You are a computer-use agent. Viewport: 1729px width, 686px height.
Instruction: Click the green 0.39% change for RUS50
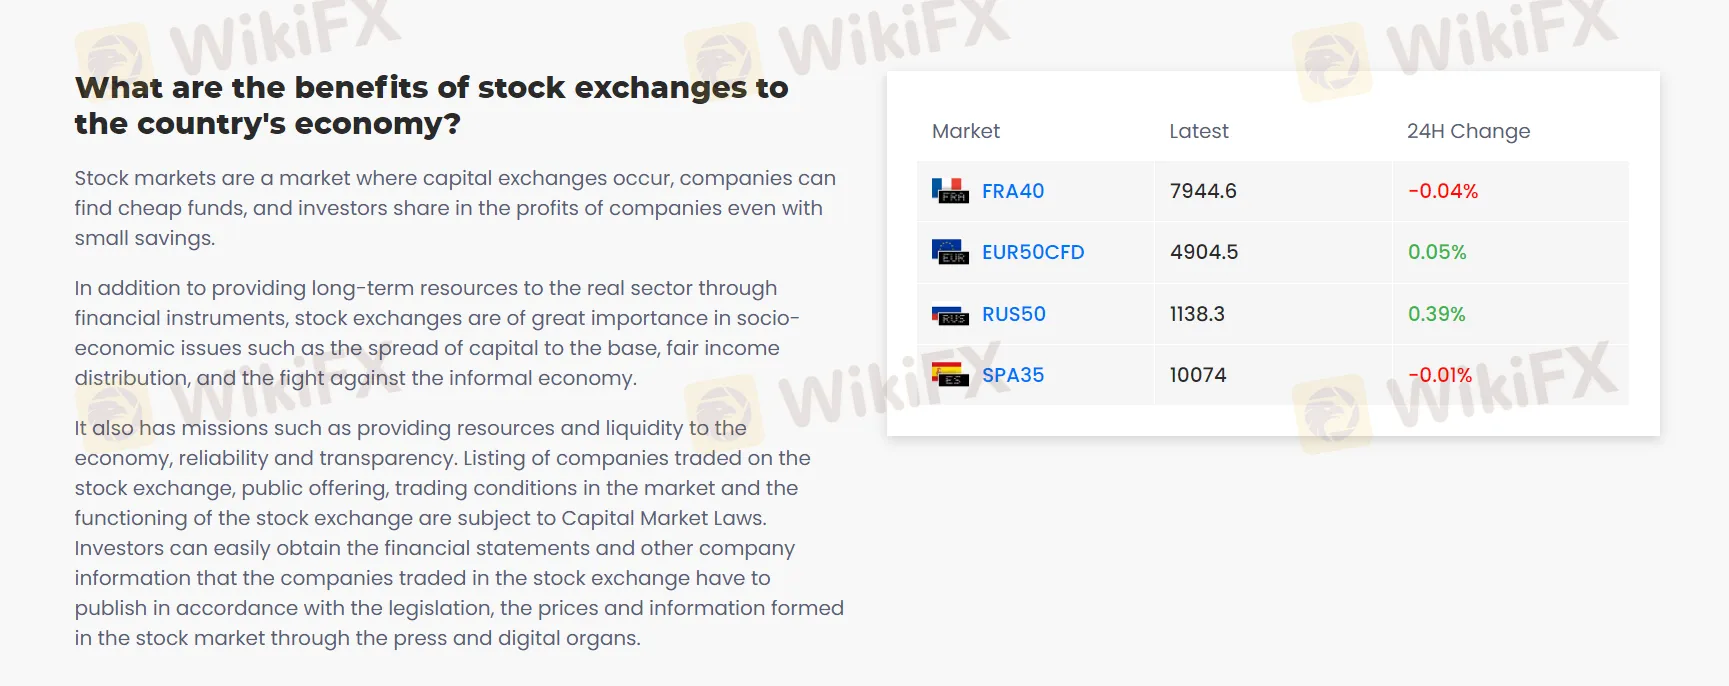point(1436,313)
